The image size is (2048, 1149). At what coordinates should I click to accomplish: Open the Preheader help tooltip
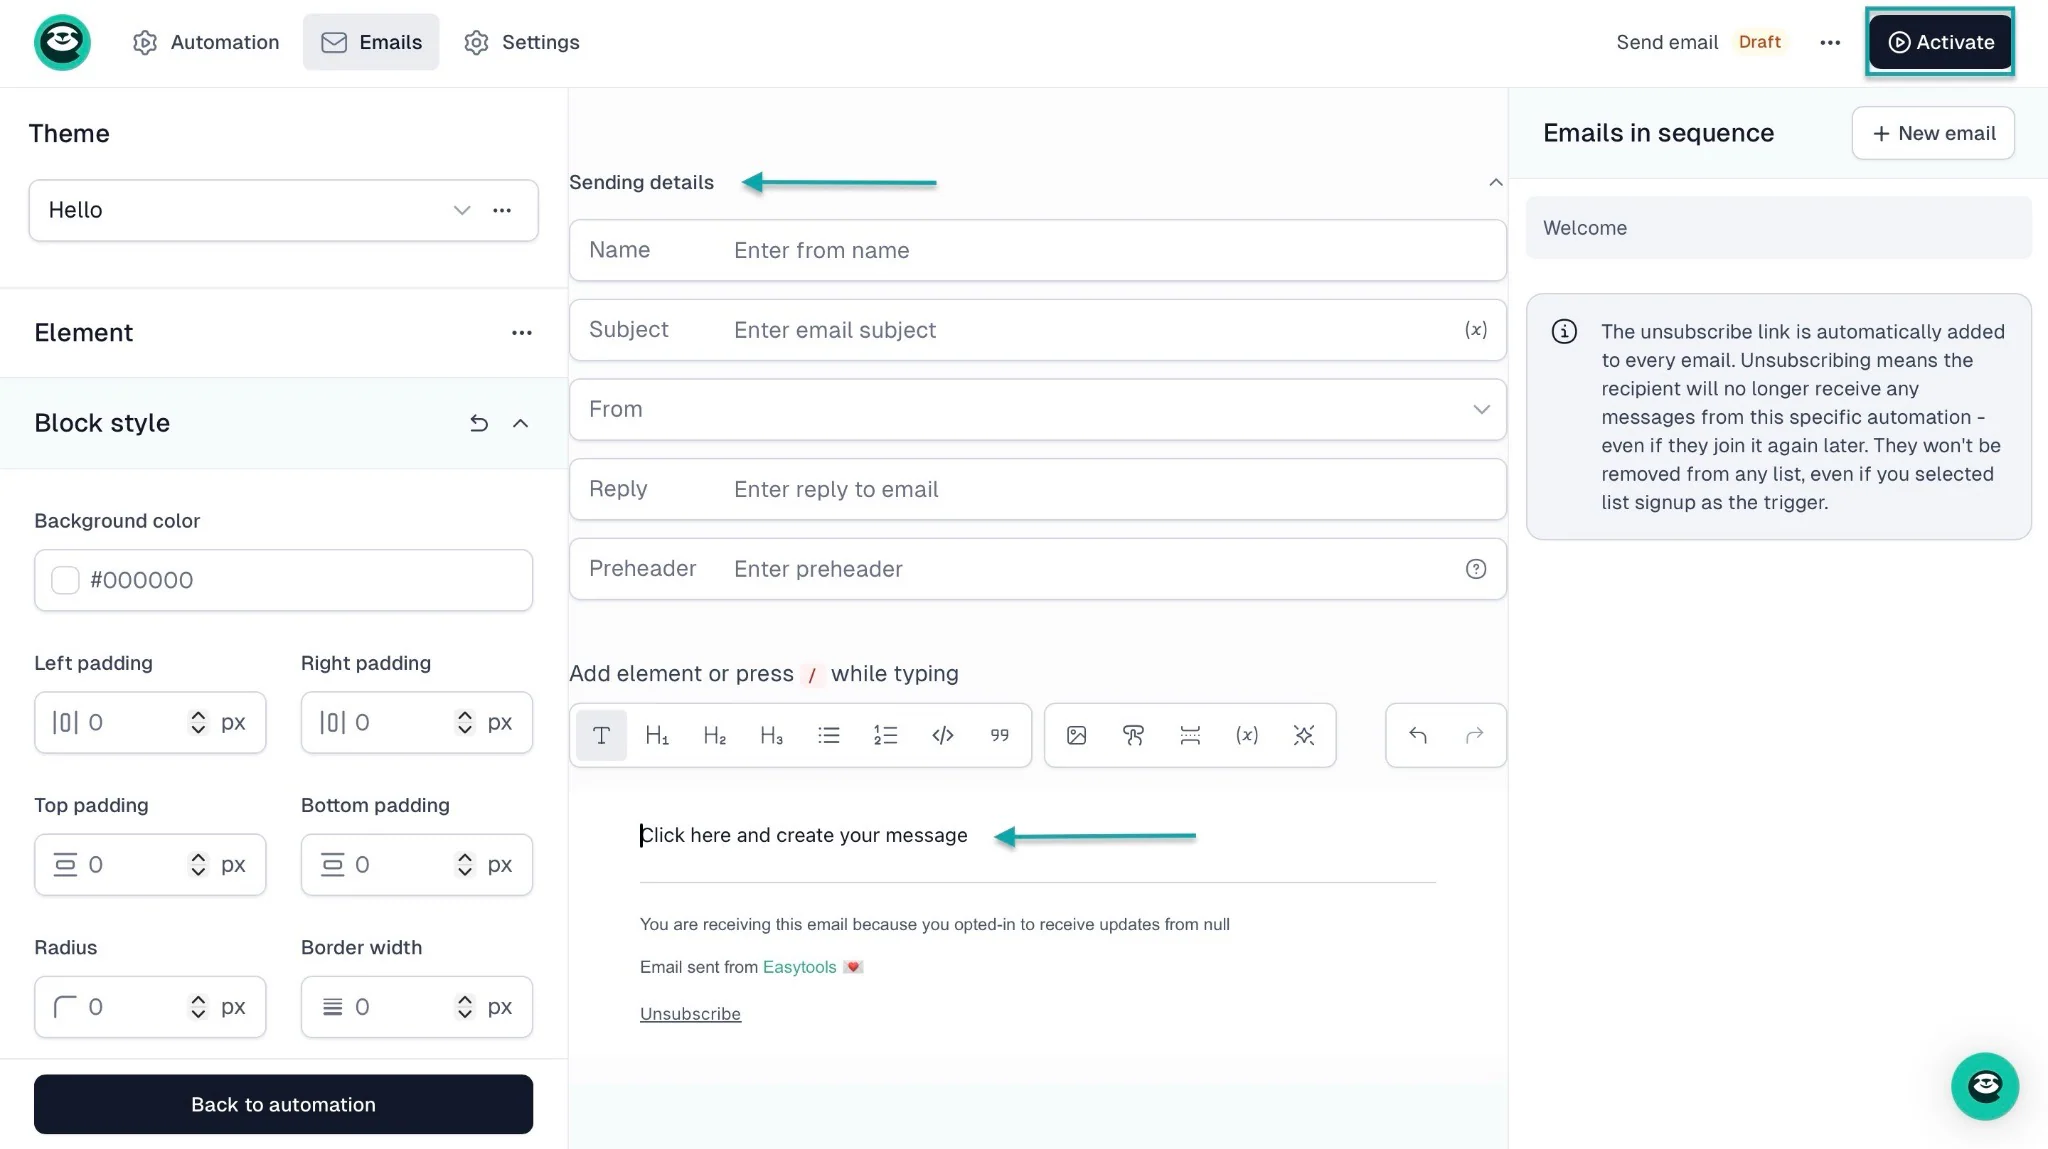tap(1476, 569)
